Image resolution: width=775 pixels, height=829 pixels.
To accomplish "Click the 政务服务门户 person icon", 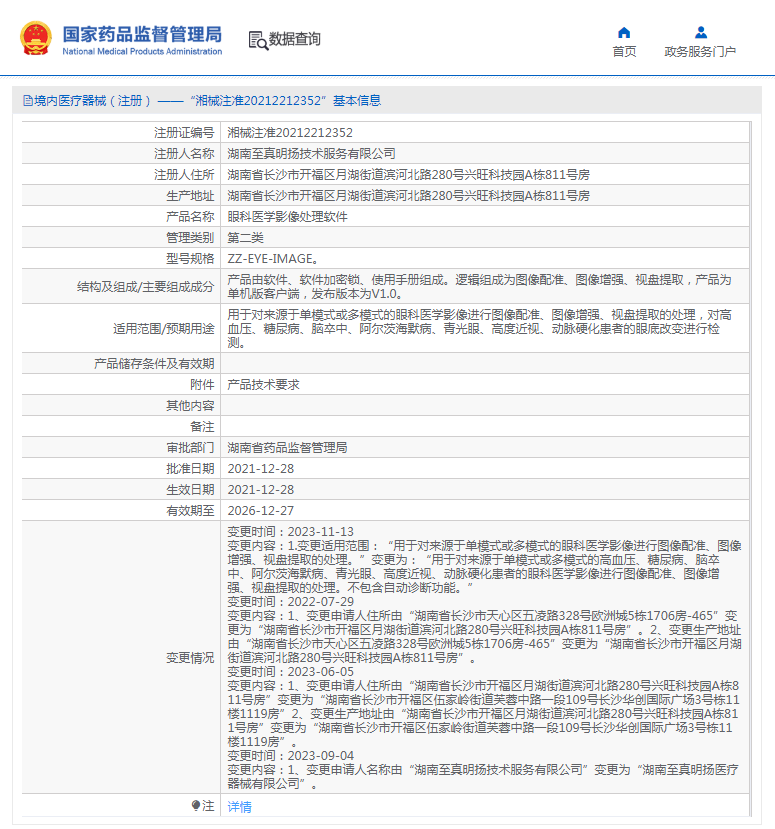I will click(x=700, y=32).
